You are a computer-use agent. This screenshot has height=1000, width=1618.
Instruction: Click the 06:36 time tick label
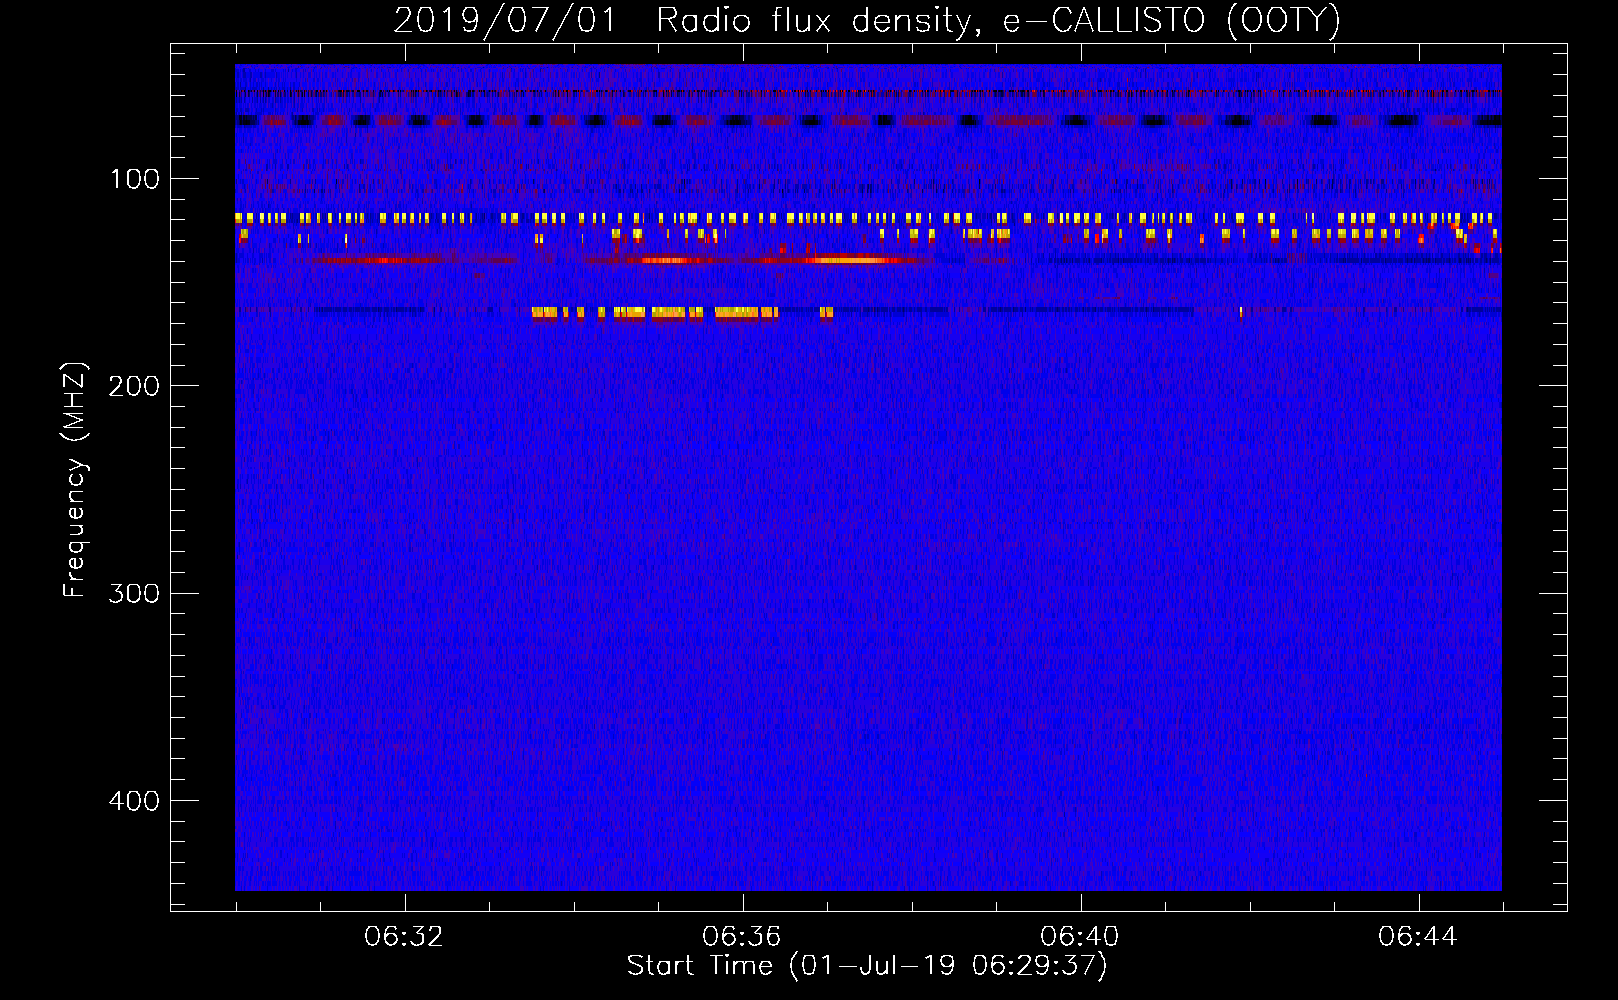pos(742,937)
